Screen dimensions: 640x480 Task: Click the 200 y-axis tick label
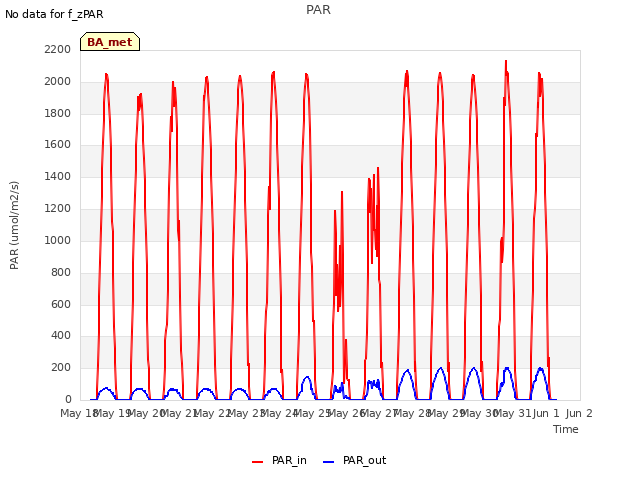click(61, 367)
